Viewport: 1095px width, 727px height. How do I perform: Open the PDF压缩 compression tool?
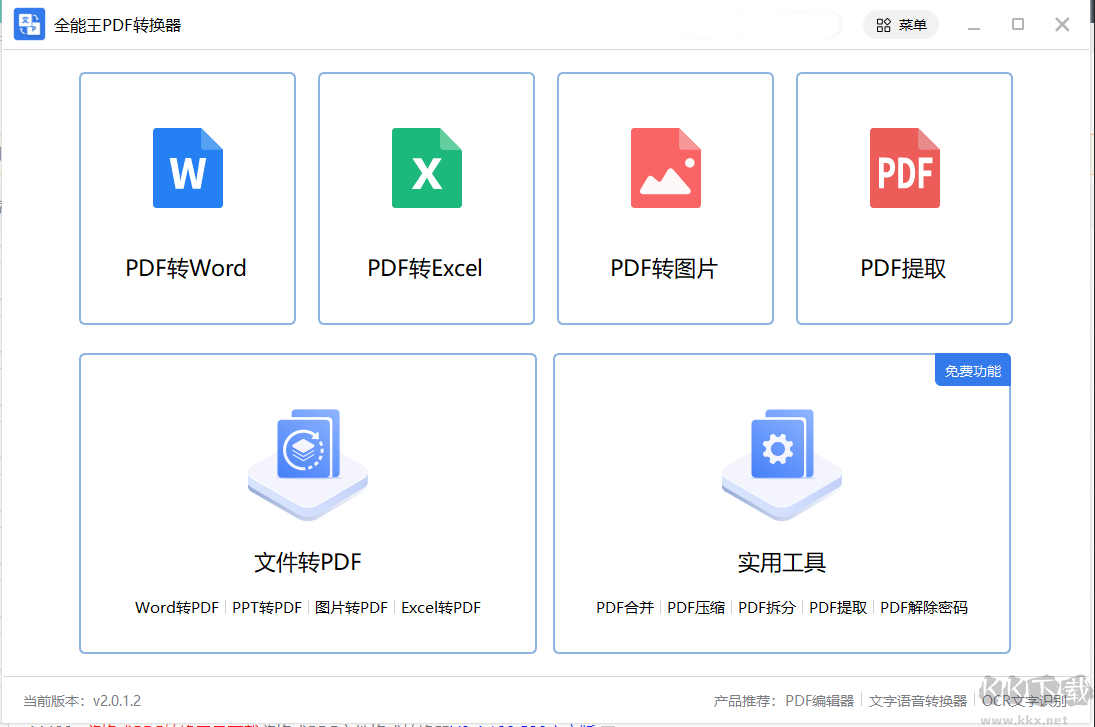696,607
